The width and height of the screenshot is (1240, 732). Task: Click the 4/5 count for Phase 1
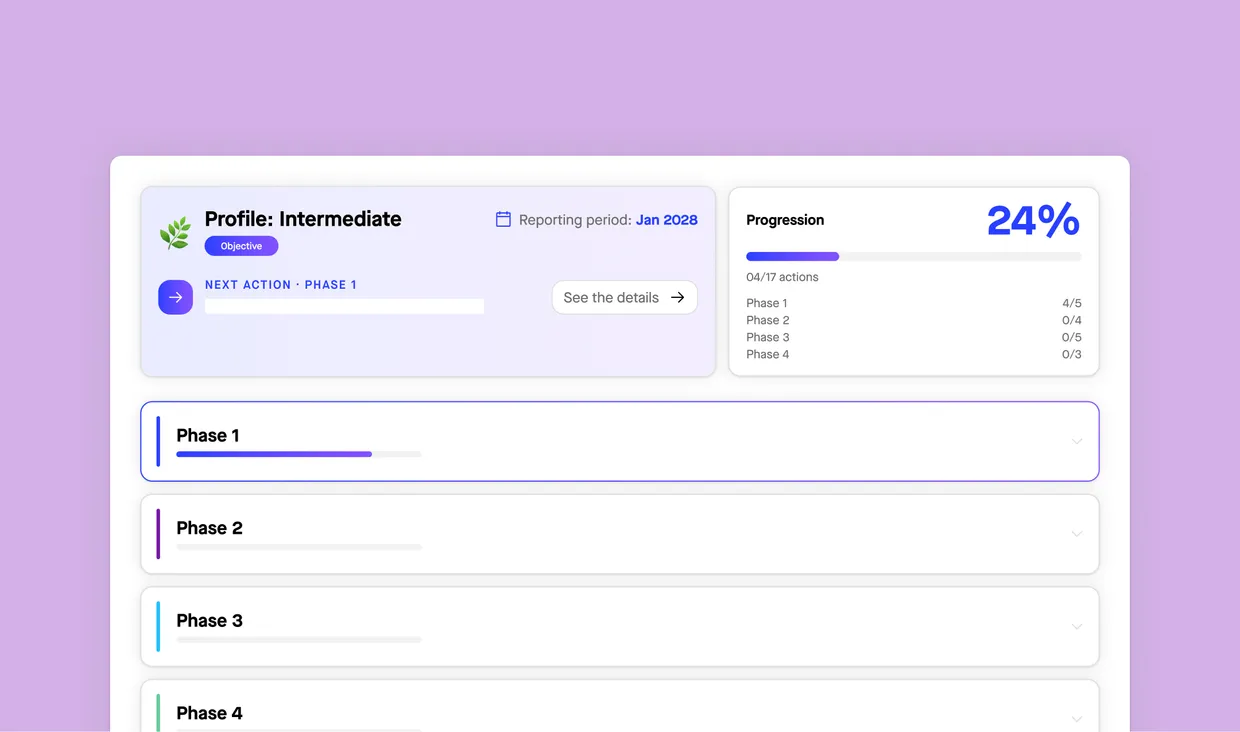pyautogui.click(x=1070, y=302)
